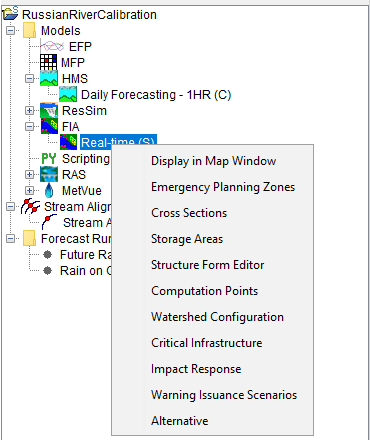The image size is (370, 440).
Task: Click the Stream Alignment folder icon
Action: coord(30,206)
